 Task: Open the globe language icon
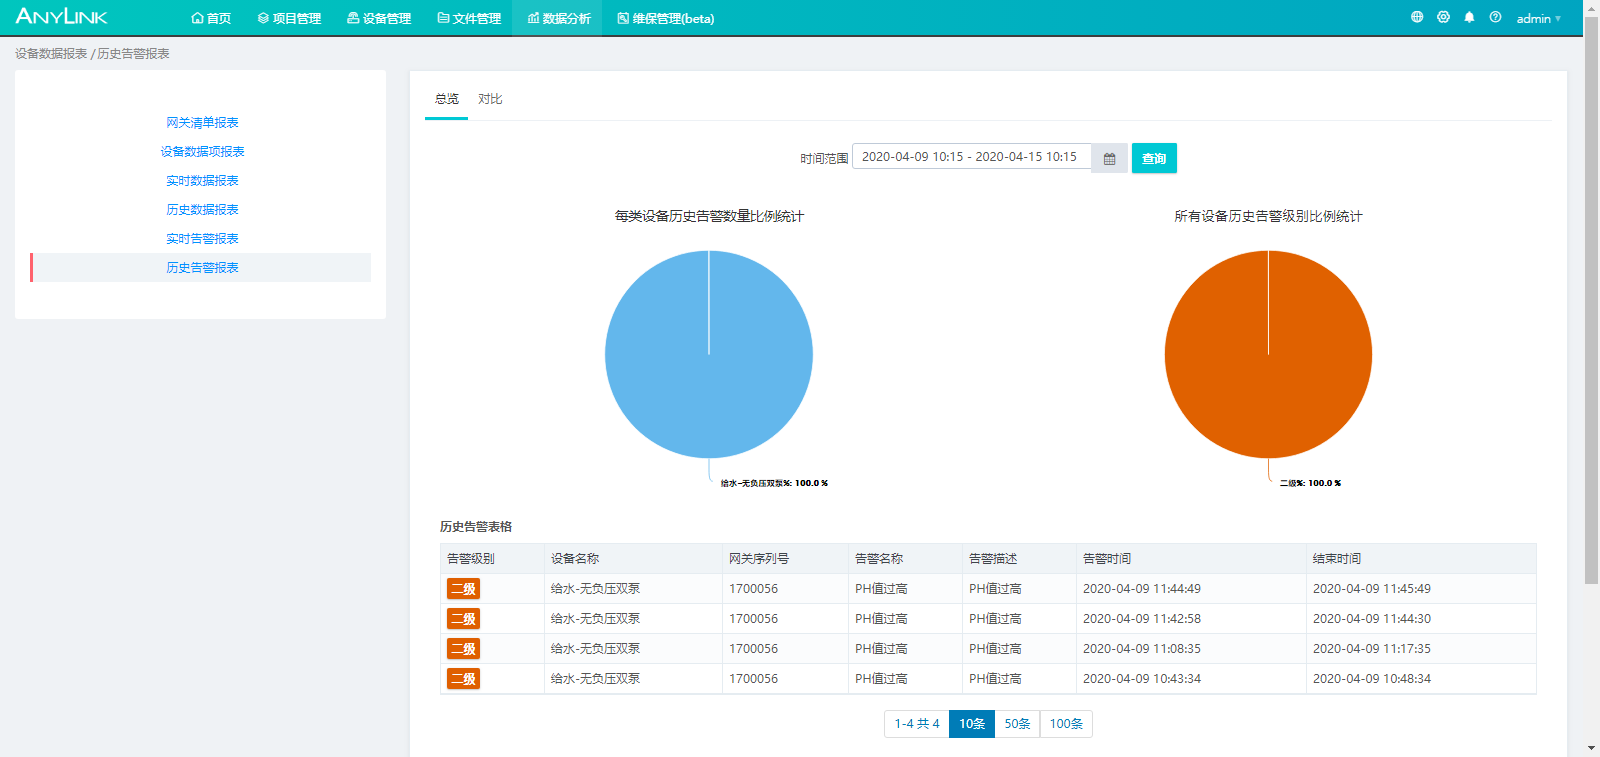(1417, 17)
